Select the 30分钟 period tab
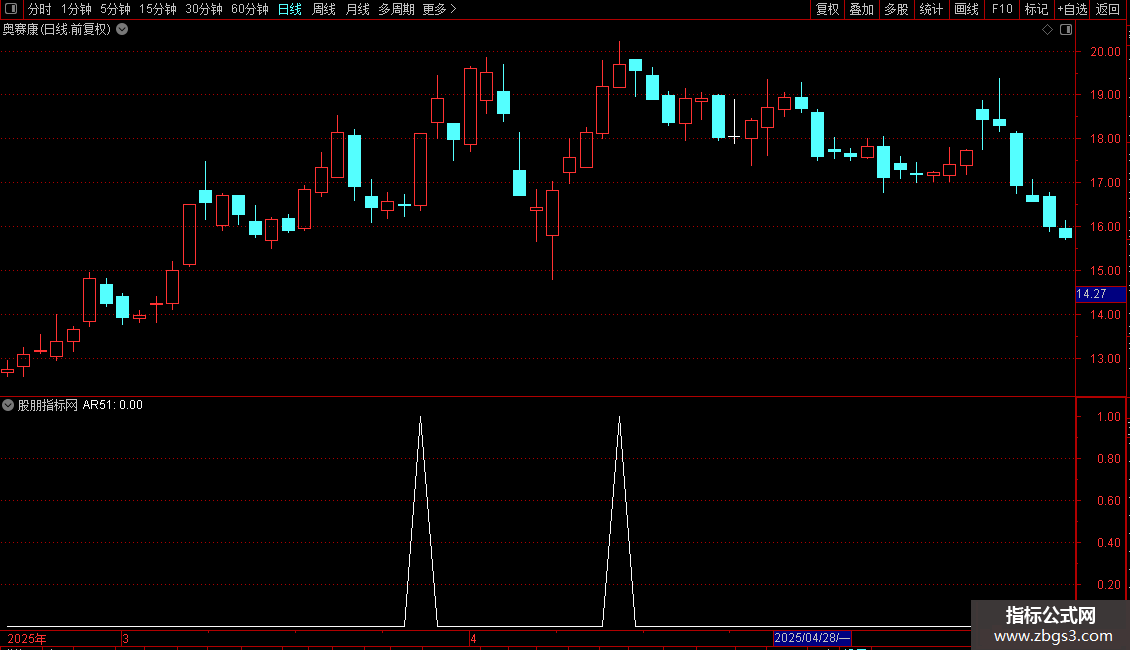 204,9
